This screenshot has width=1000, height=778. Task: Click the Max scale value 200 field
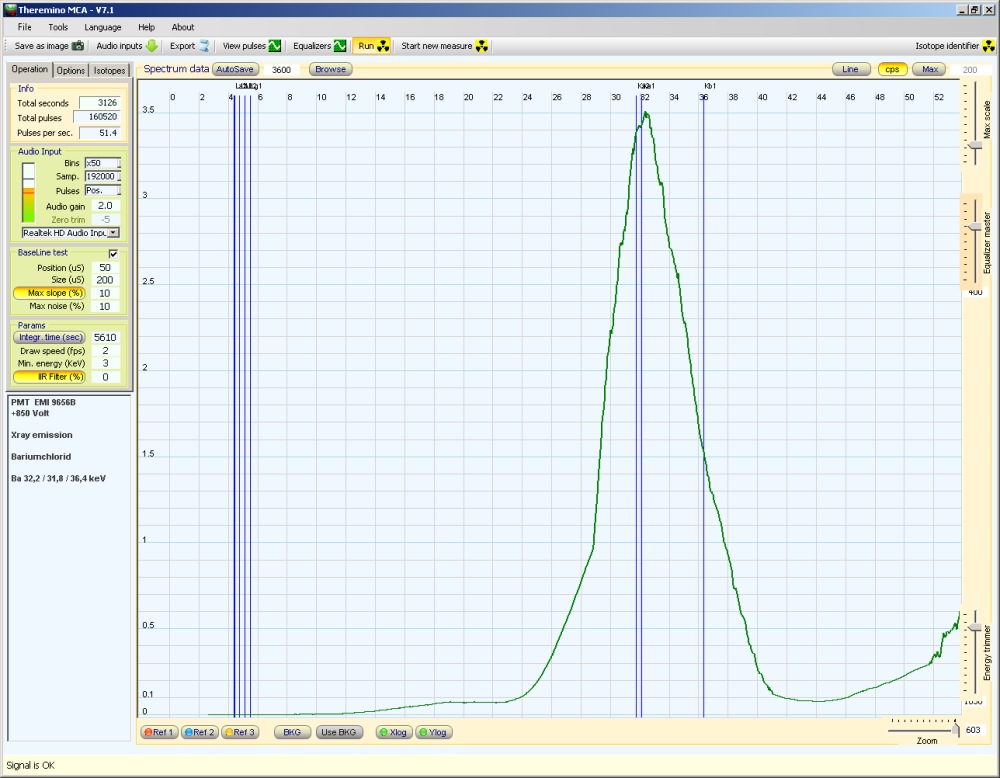(x=969, y=70)
